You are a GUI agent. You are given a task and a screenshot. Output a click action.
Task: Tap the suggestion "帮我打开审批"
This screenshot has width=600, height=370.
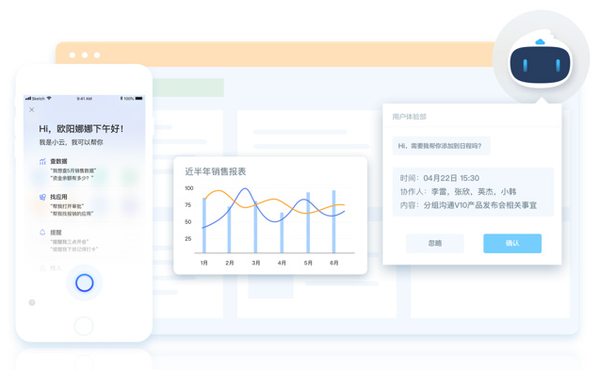click(x=67, y=206)
